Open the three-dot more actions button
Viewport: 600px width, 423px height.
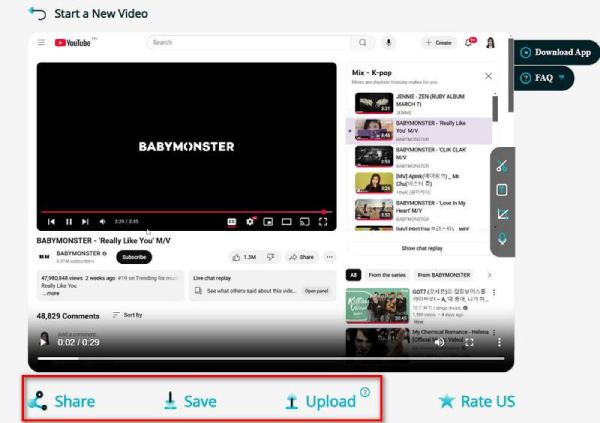(x=329, y=257)
